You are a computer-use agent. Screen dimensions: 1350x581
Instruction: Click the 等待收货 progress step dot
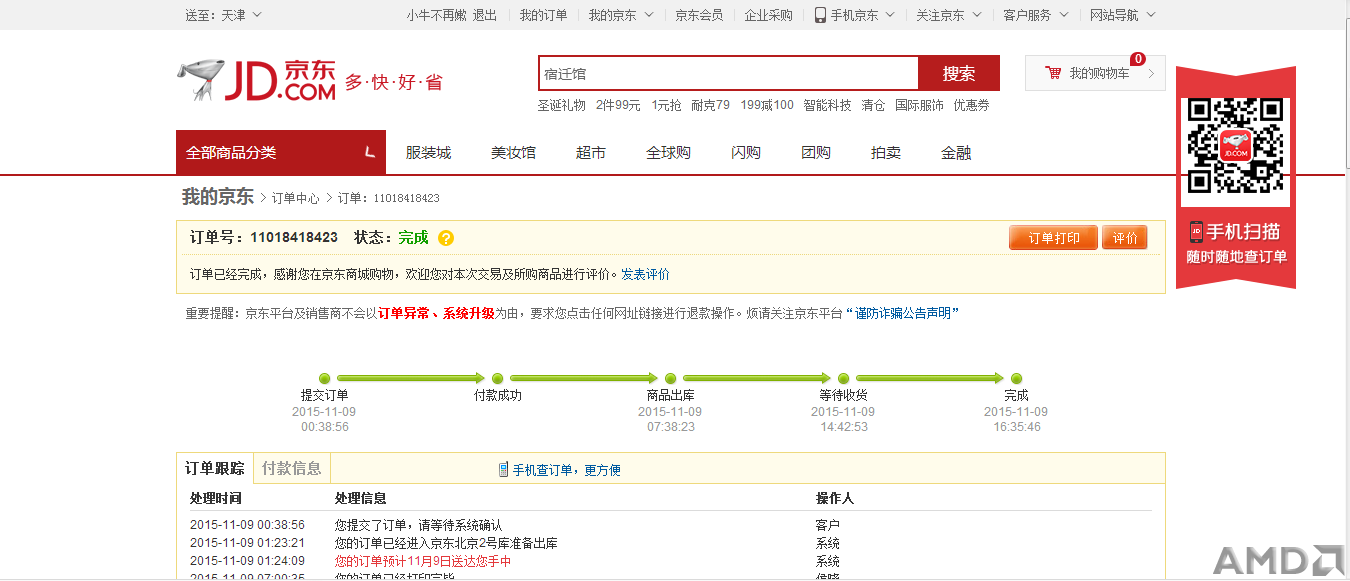tap(843, 378)
